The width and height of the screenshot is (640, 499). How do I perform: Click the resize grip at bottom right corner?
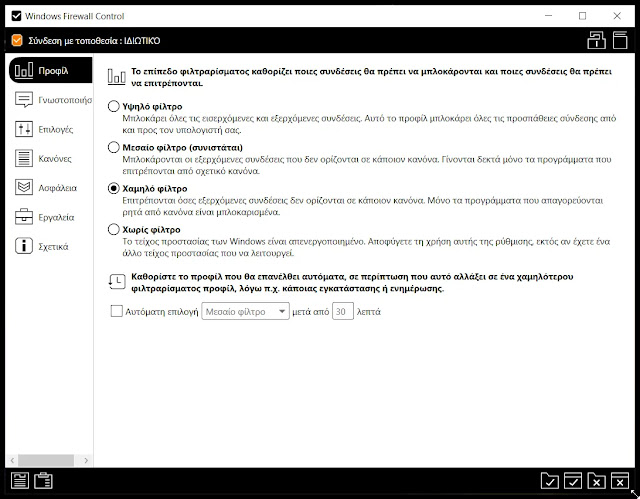click(635, 494)
